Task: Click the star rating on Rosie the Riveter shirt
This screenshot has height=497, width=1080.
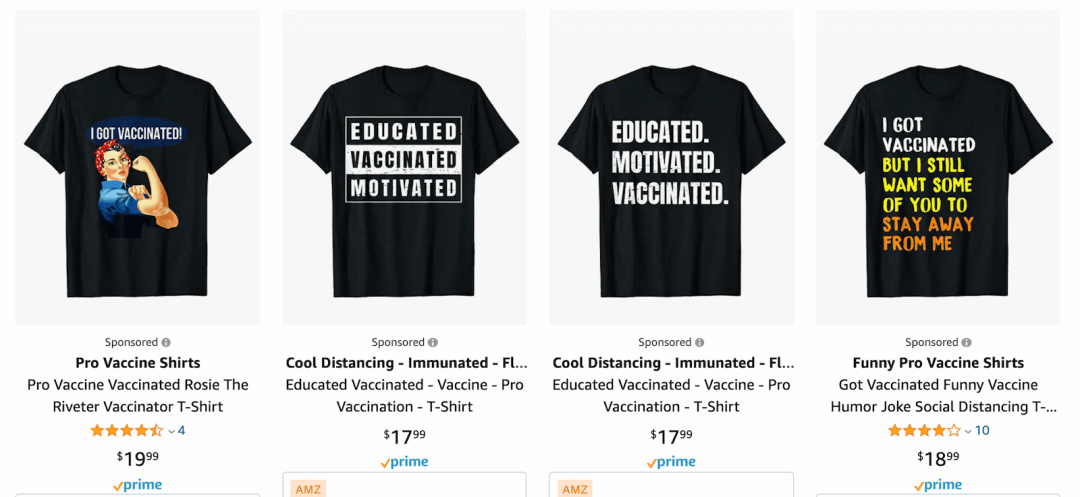Action: pos(126,431)
